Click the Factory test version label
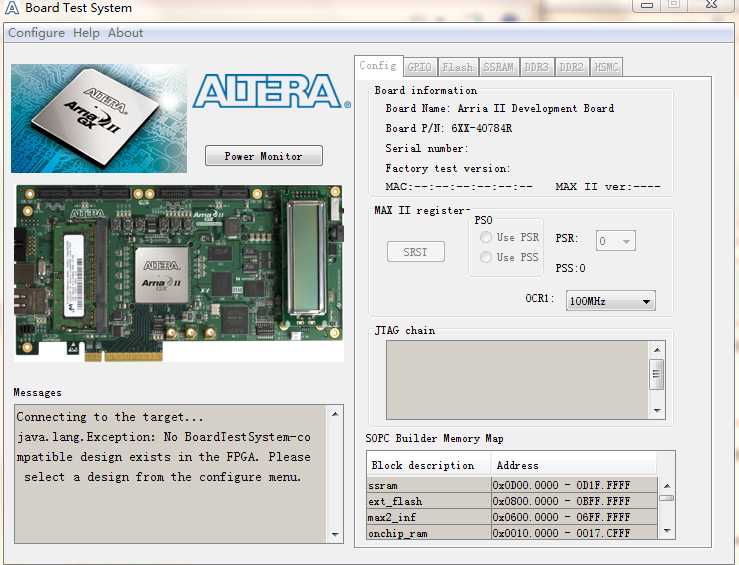The width and height of the screenshot is (739, 565). (448, 168)
